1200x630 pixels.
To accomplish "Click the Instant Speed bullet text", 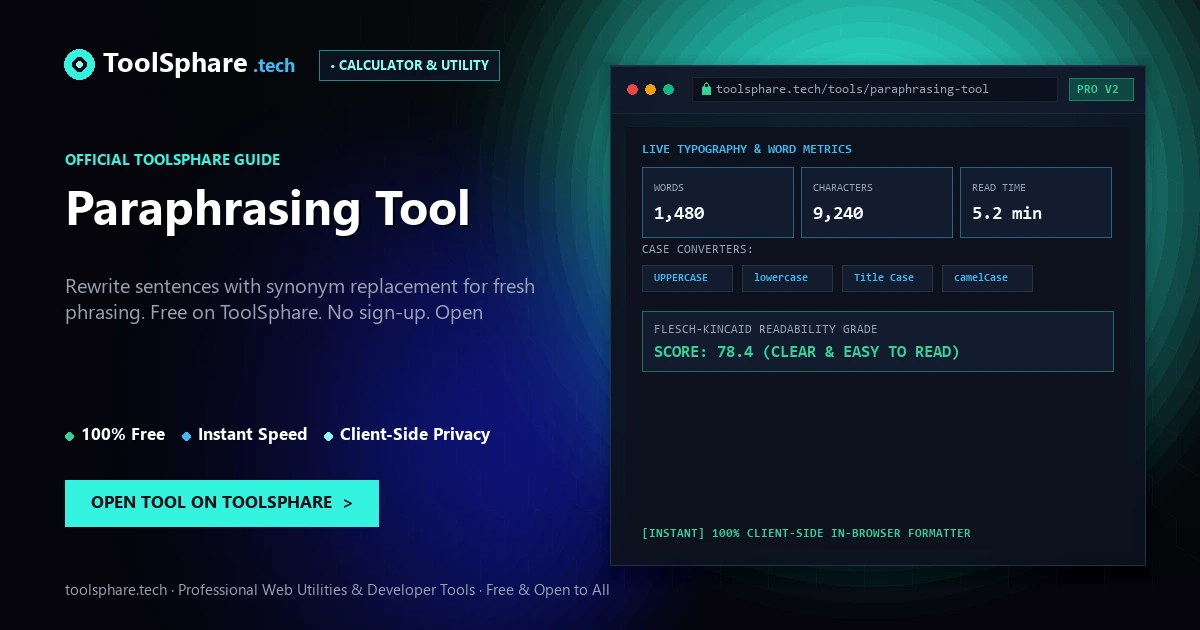I will (x=252, y=434).
